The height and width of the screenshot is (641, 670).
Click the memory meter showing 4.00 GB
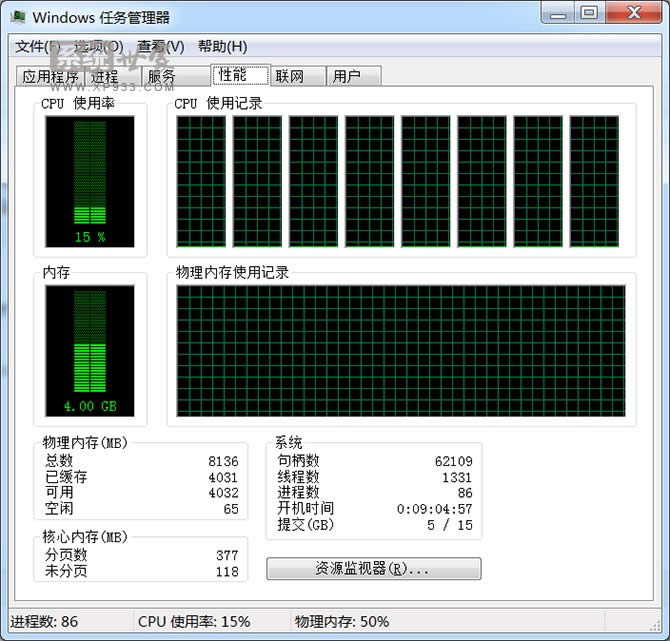tap(90, 351)
